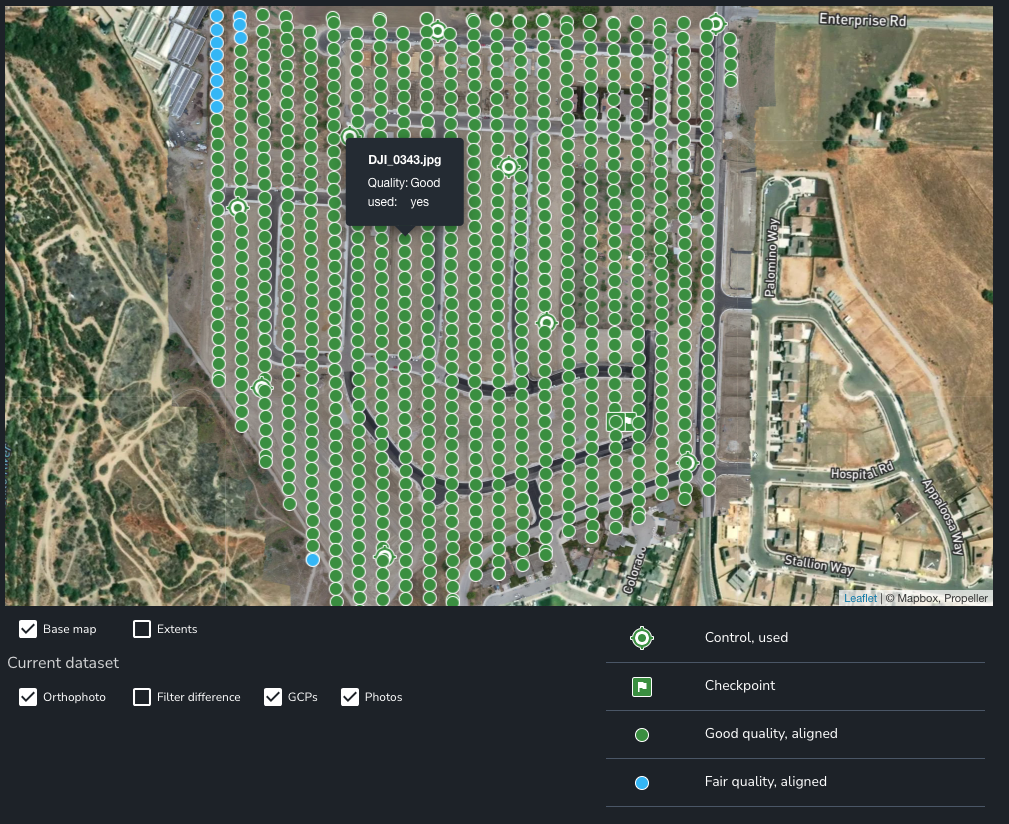Open the Leaflet attribution link
The height and width of the screenshot is (824, 1009).
click(860, 598)
